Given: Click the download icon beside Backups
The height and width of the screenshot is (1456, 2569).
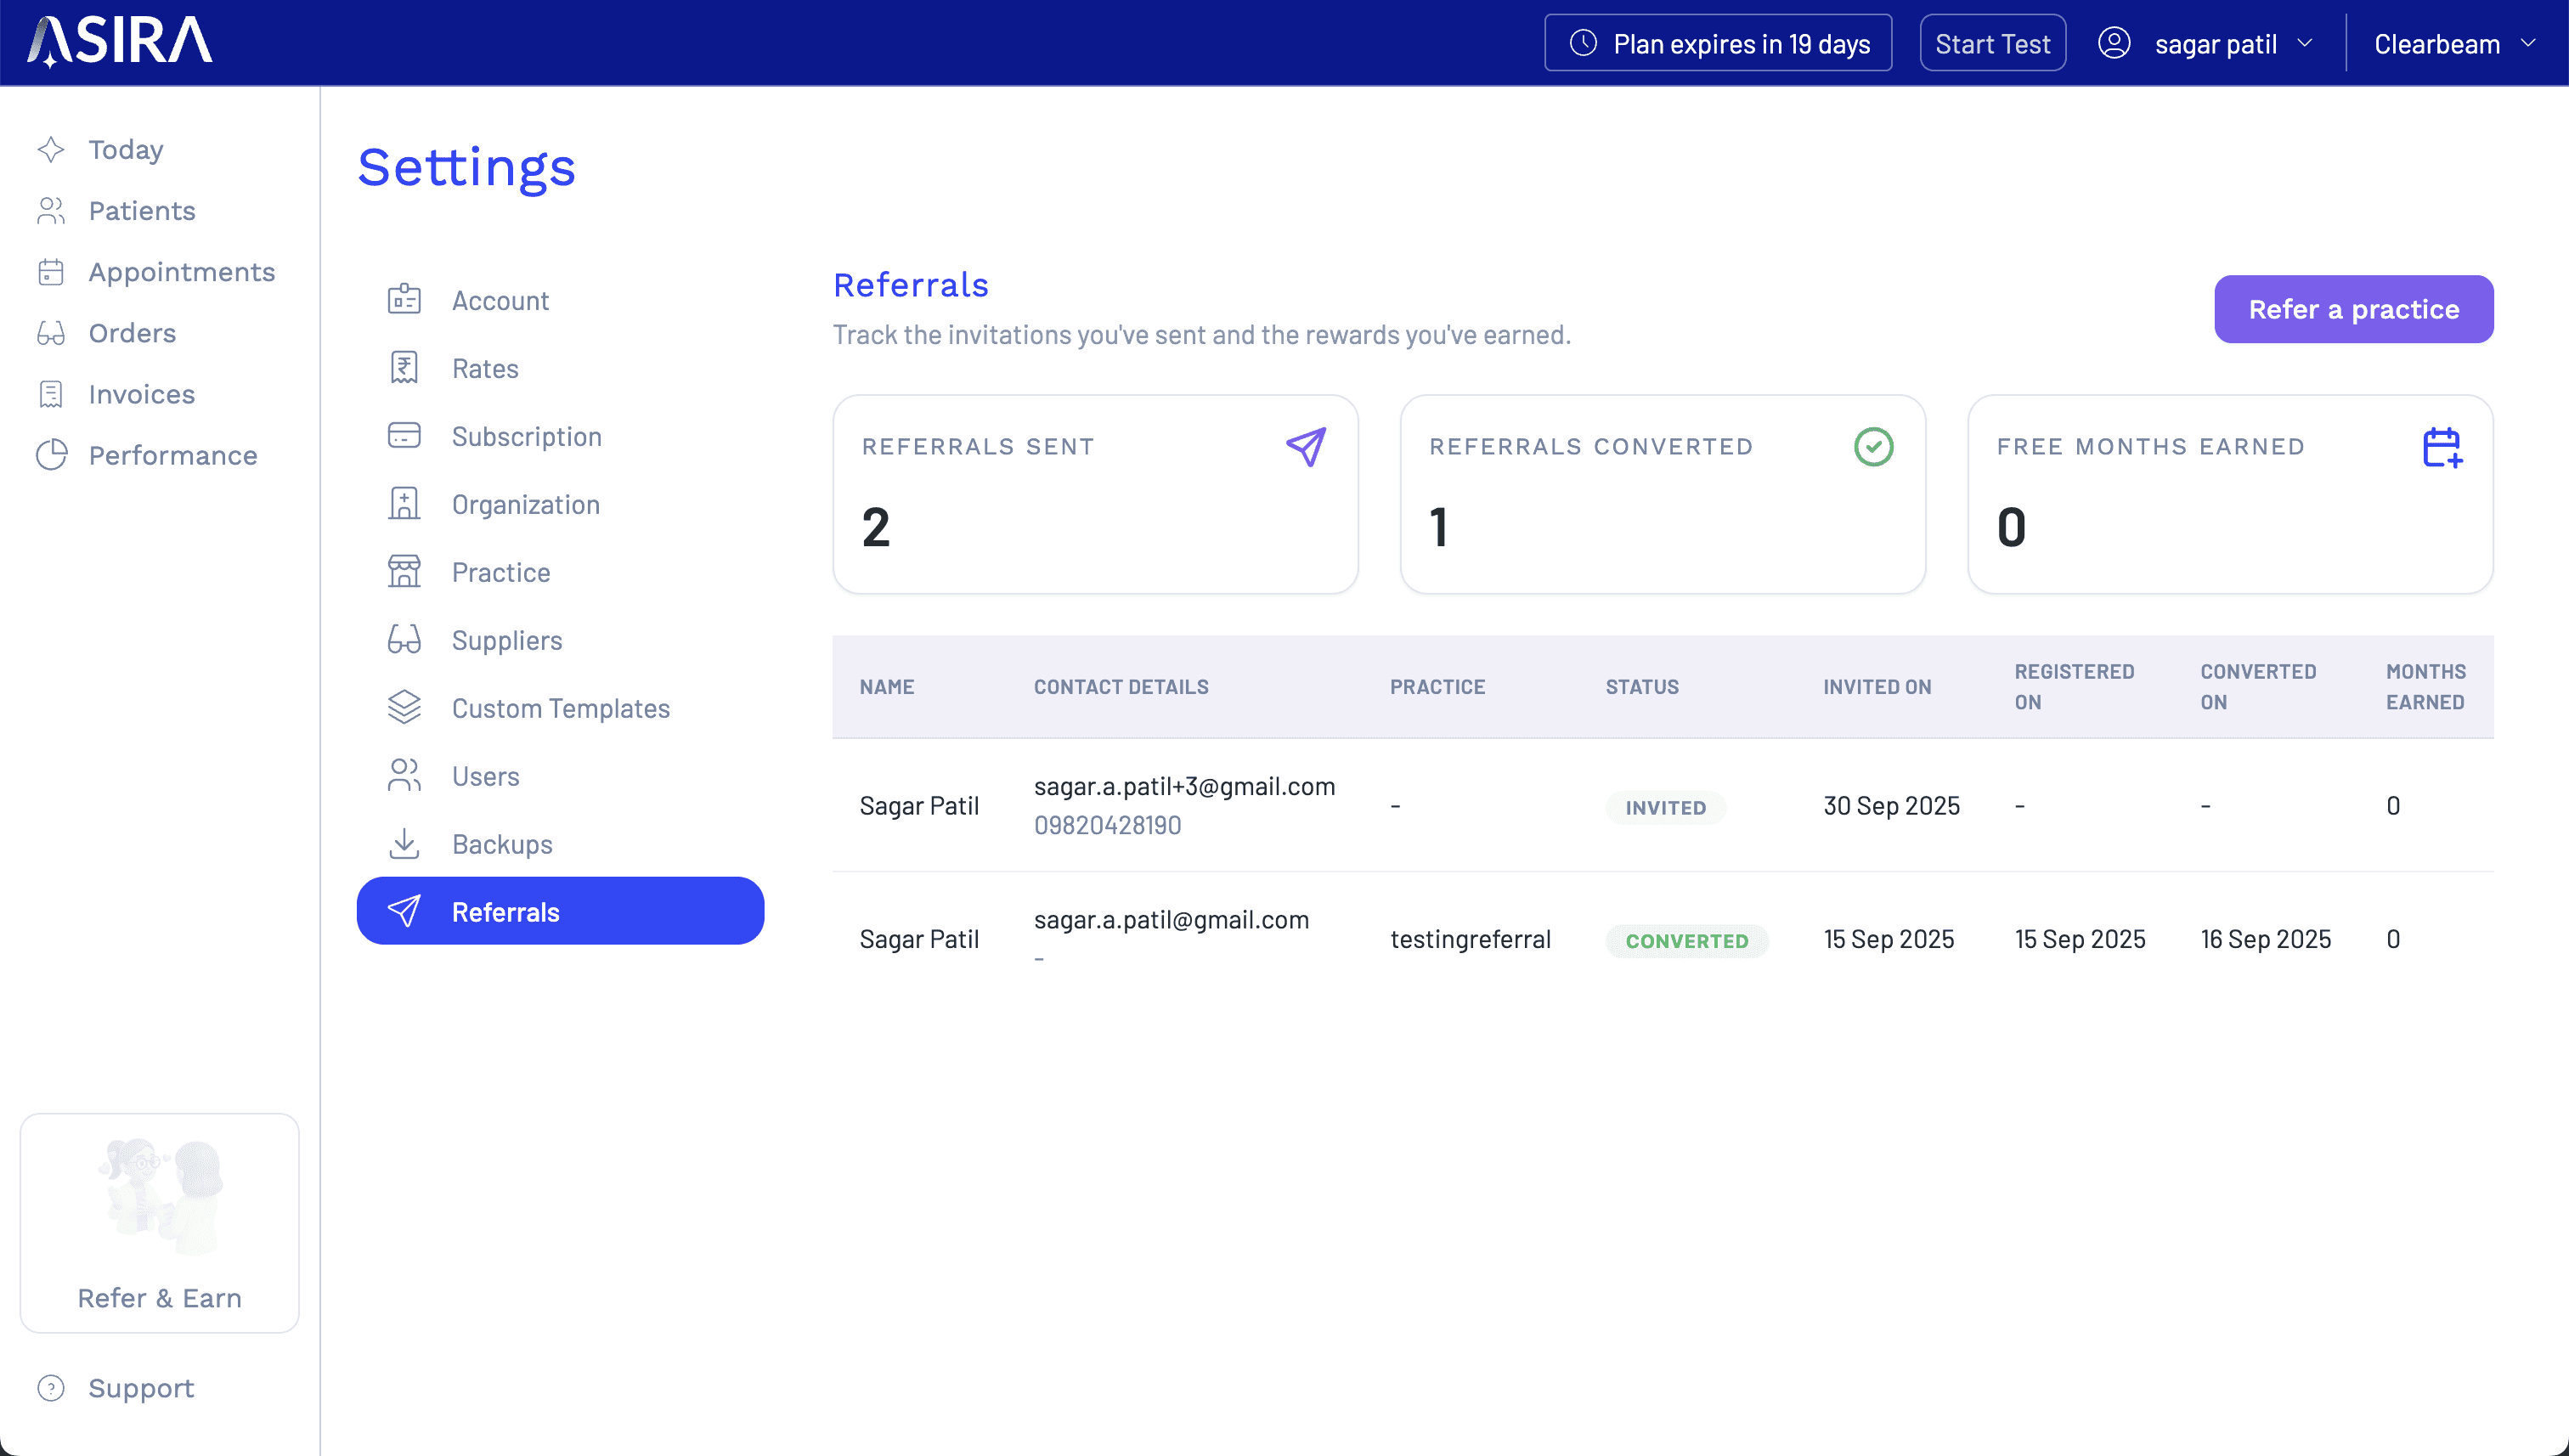Looking at the screenshot, I should click(x=404, y=844).
